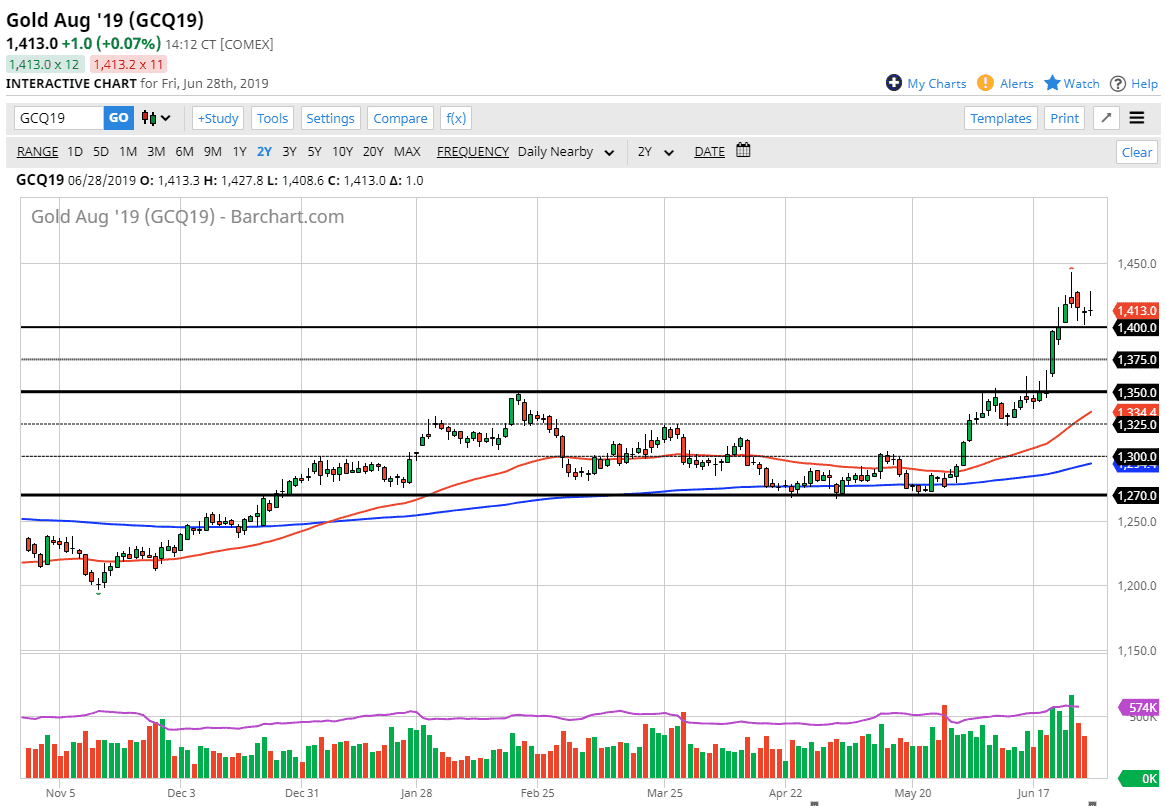This screenshot has width=1166, height=806.
Task: Click the 1,400.0 horizontal level label
Action: click(1136, 328)
